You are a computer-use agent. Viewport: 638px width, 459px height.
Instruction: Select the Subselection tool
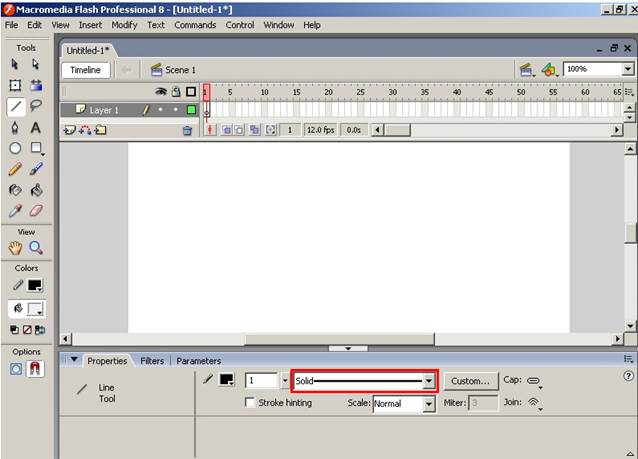tap(36, 64)
